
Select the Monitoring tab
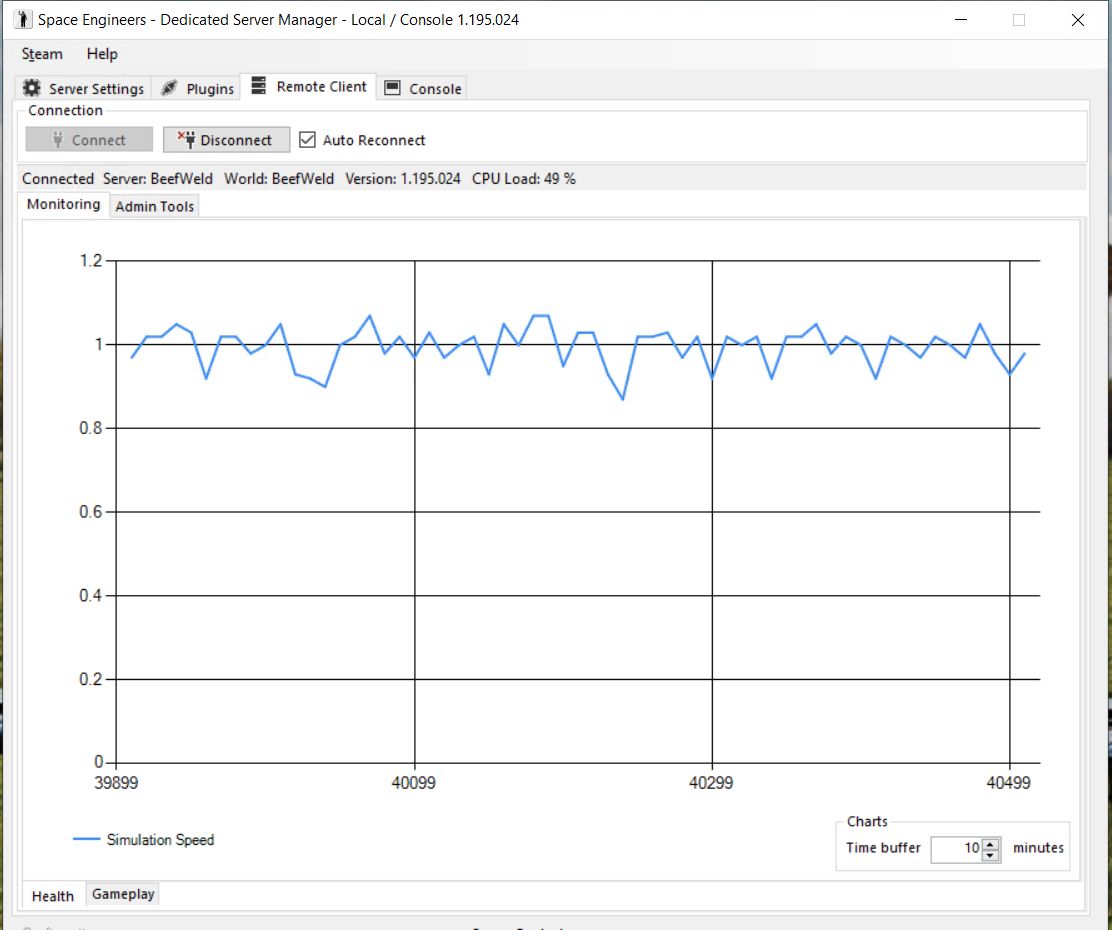63,204
